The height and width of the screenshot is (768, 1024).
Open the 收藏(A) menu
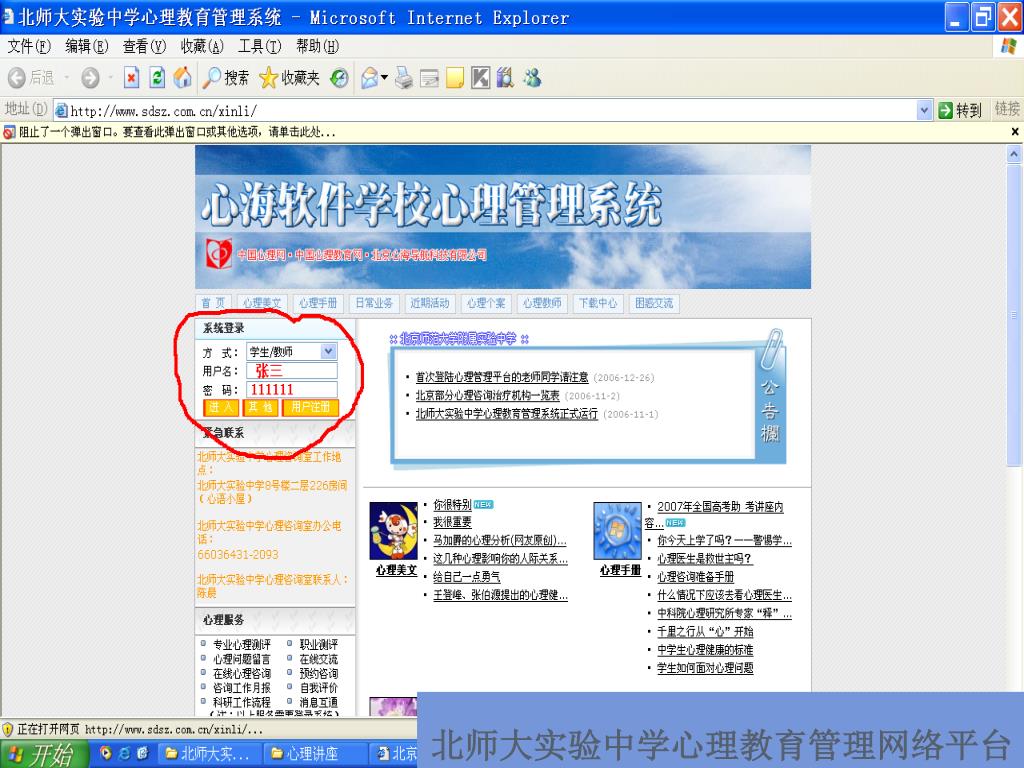click(x=202, y=46)
